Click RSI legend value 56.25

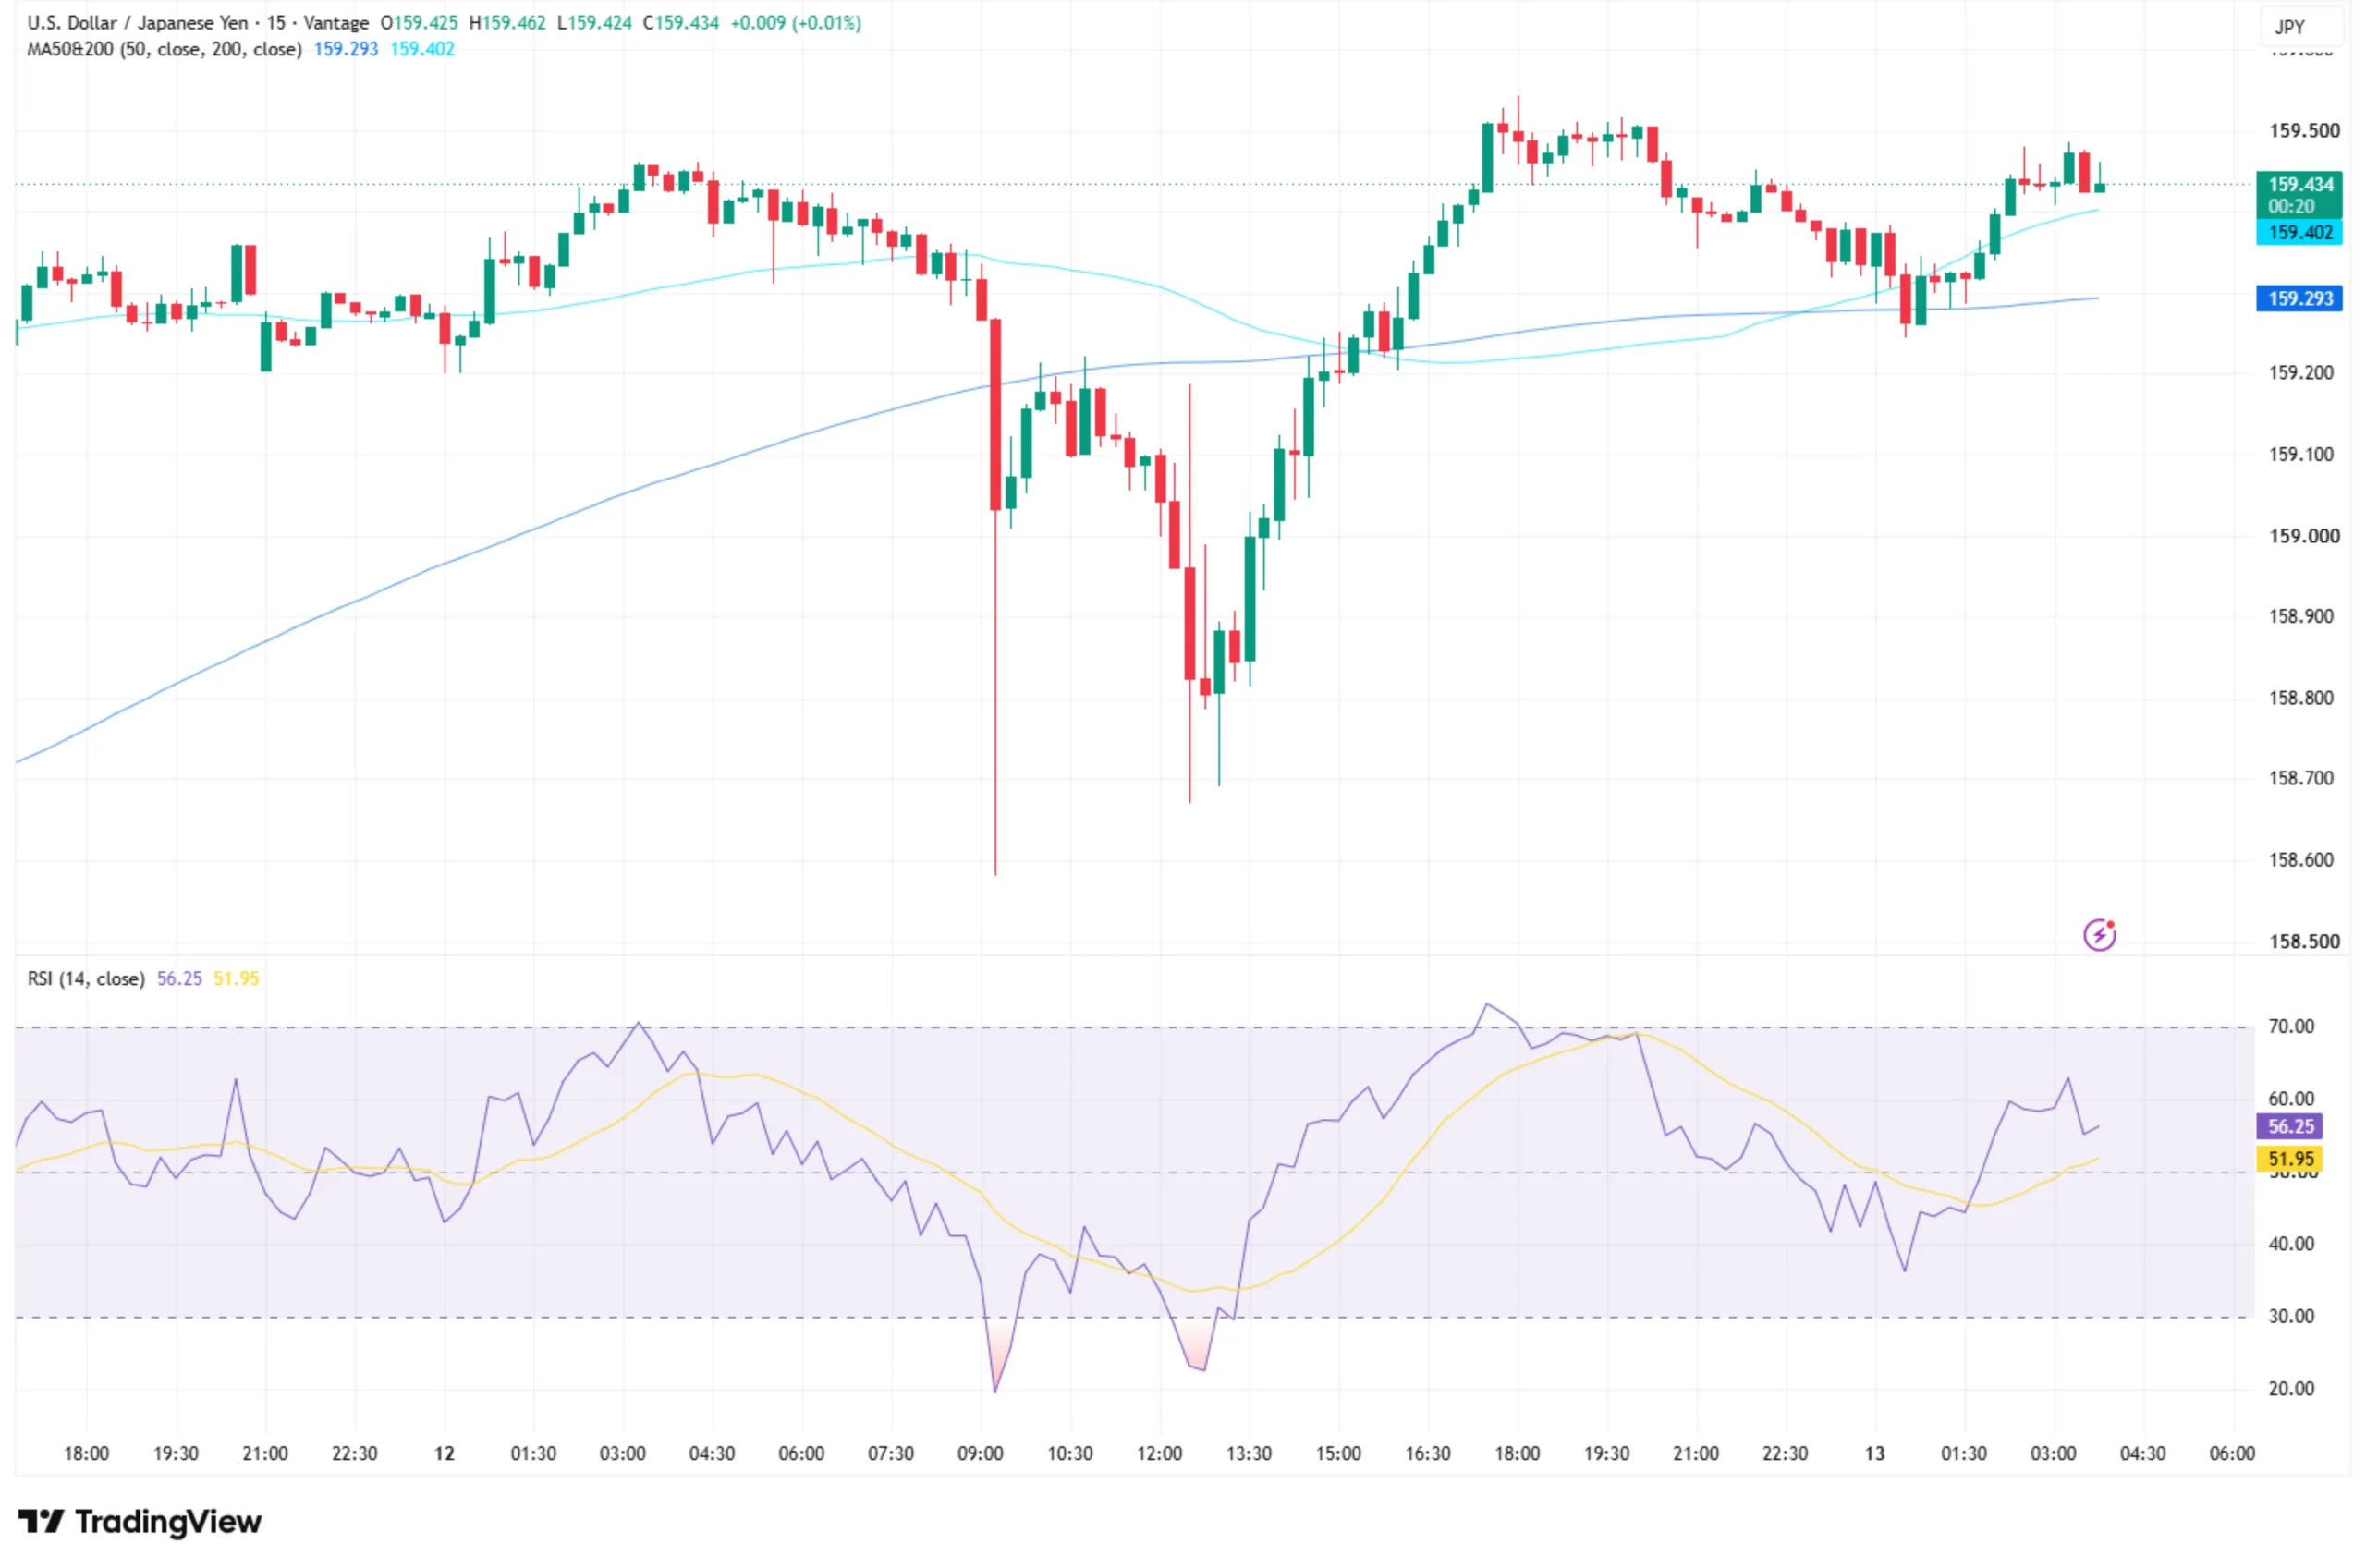pos(179,979)
